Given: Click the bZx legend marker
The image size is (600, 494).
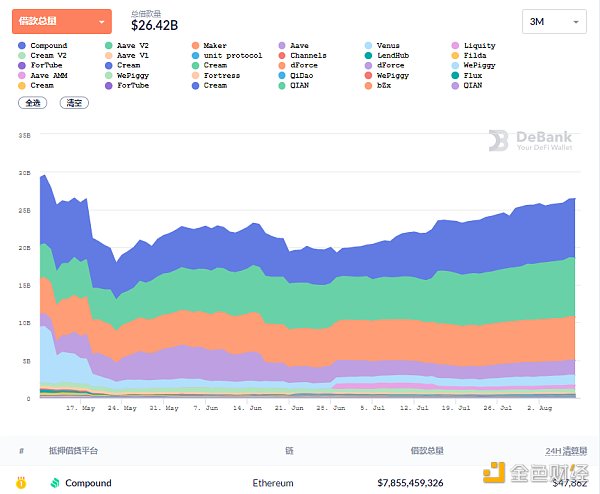Looking at the screenshot, I should click(x=369, y=86).
